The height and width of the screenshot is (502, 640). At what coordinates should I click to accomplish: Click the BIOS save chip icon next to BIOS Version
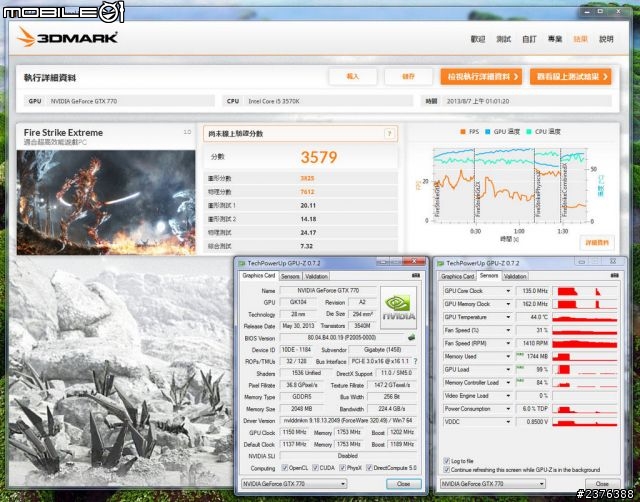[411, 338]
